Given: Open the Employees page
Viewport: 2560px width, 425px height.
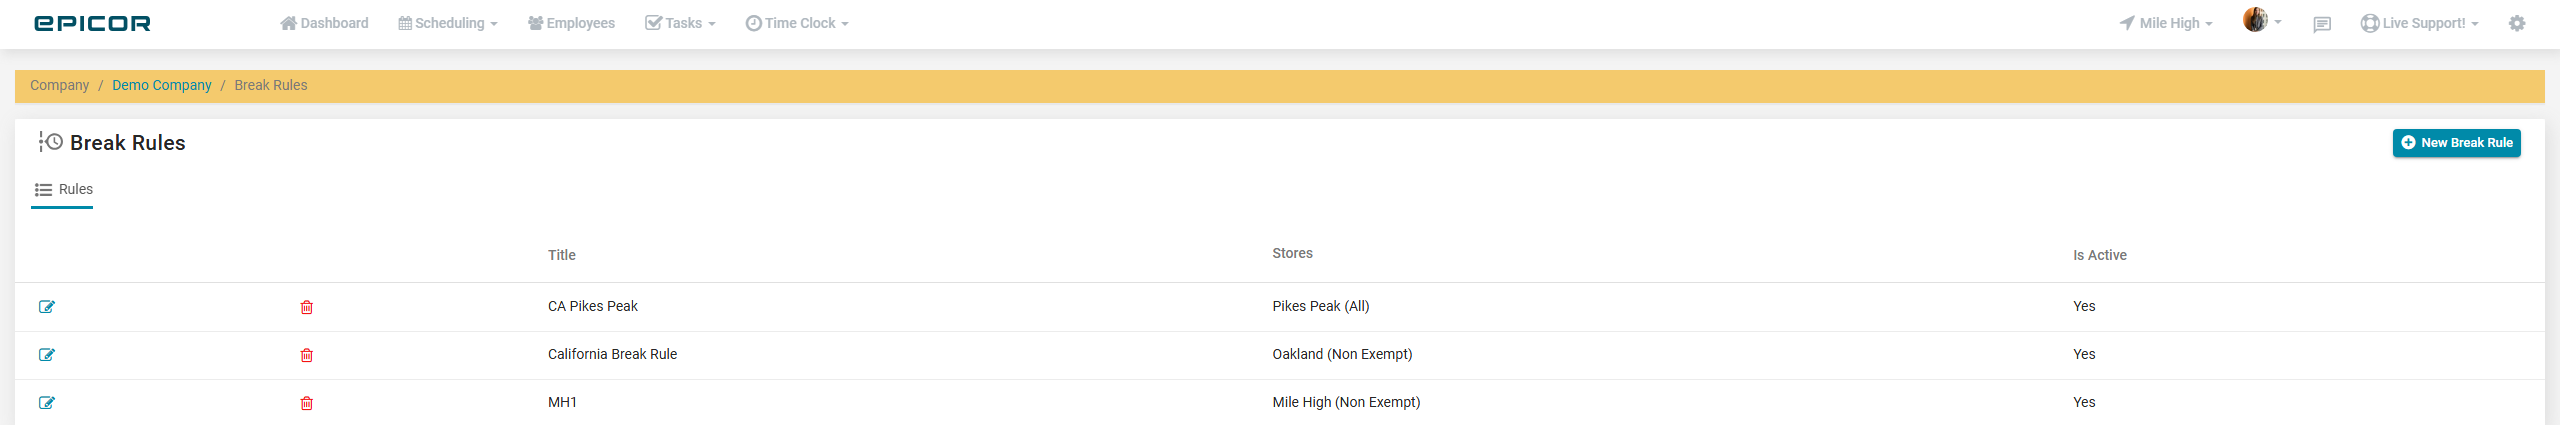Looking at the screenshot, I should coord(571,23).
